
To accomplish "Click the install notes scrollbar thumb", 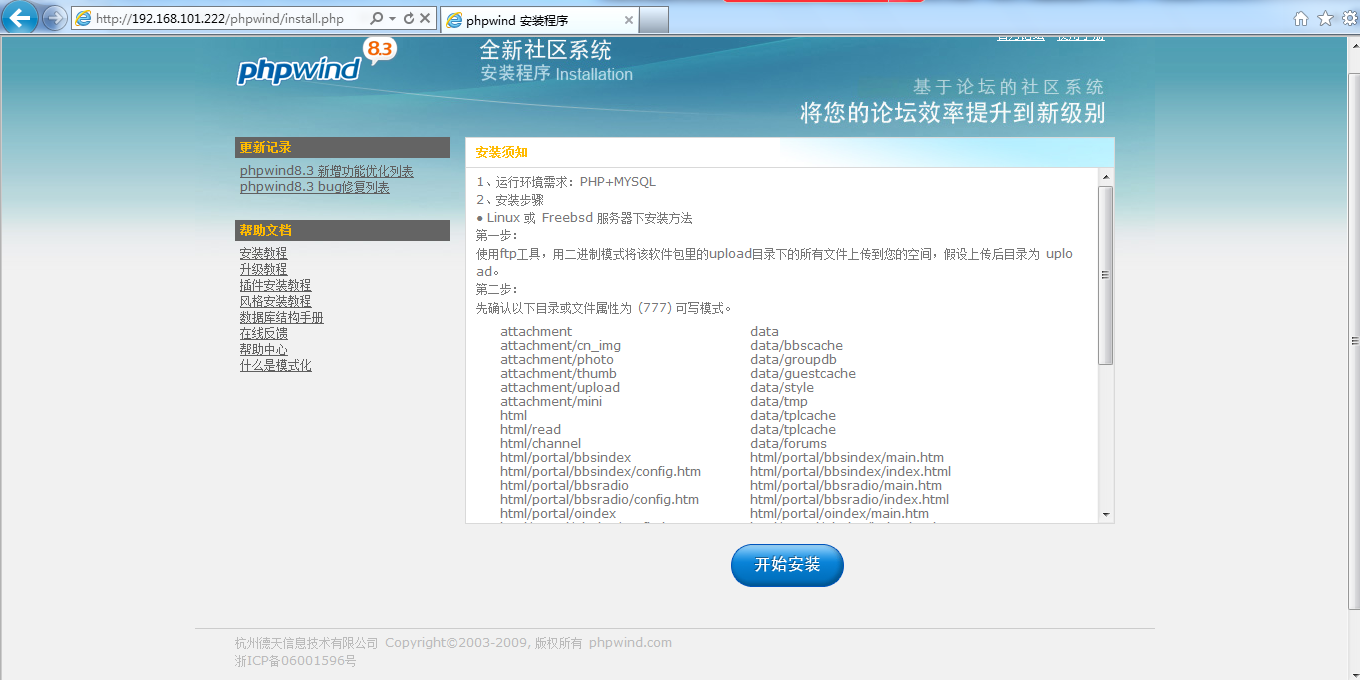I will point(1105,275).
